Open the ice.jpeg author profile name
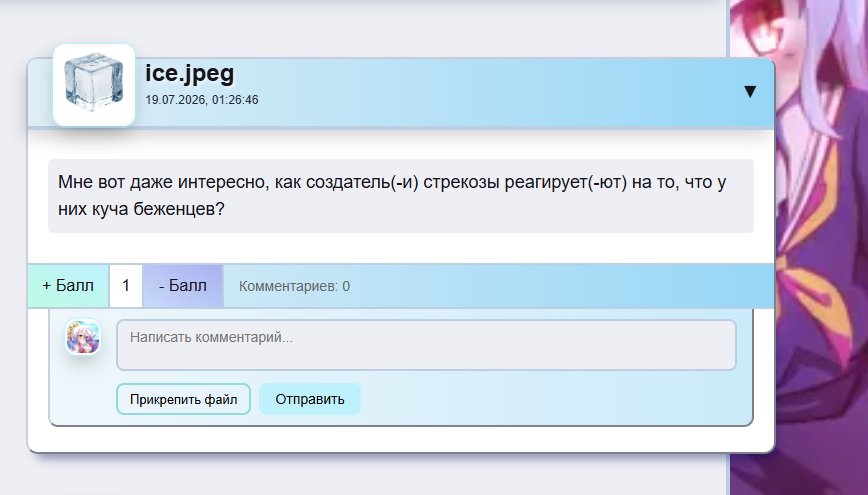This screenshot has height=495, width=868. 190,74
